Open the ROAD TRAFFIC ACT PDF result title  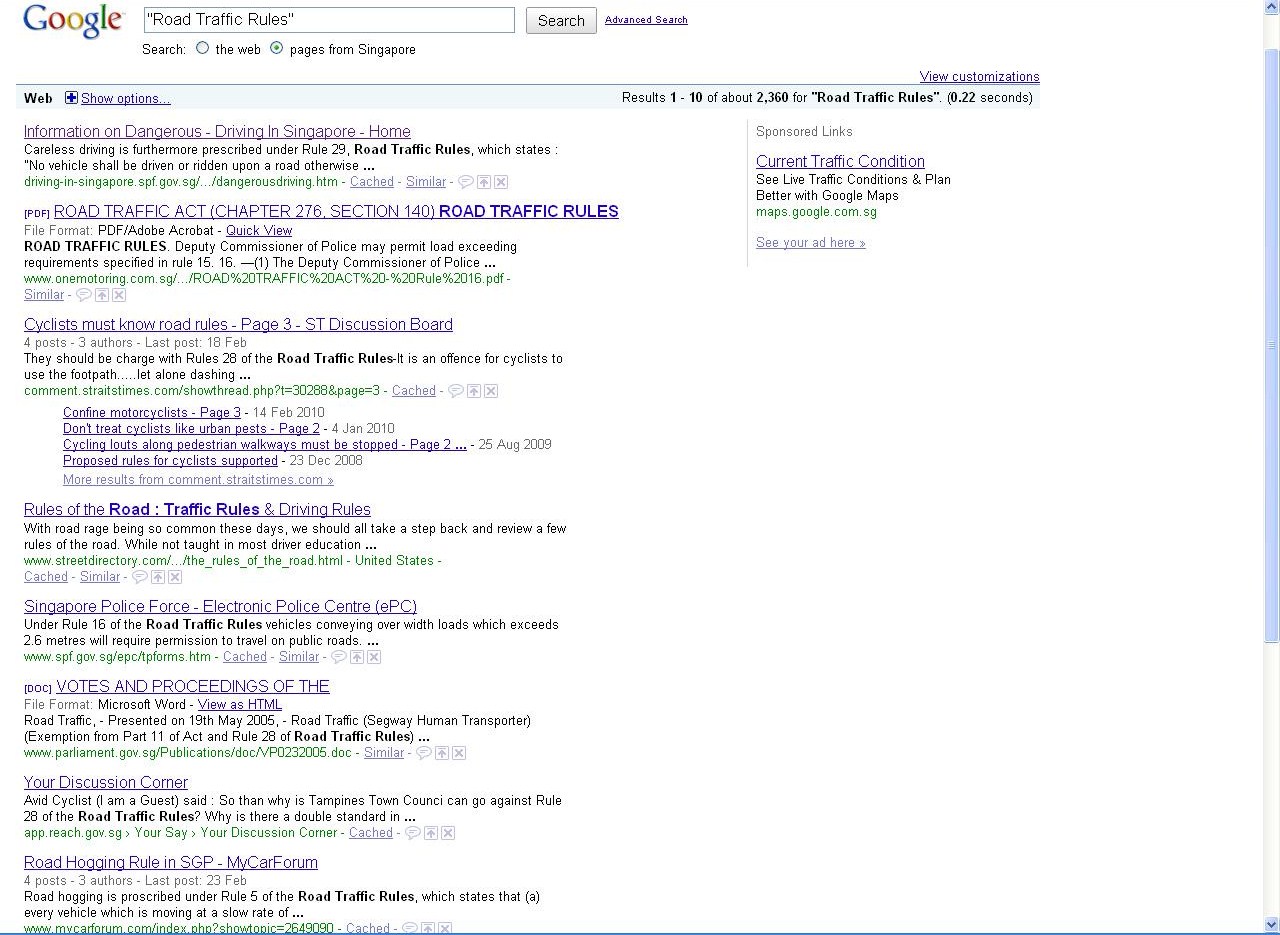pos(336,211)
